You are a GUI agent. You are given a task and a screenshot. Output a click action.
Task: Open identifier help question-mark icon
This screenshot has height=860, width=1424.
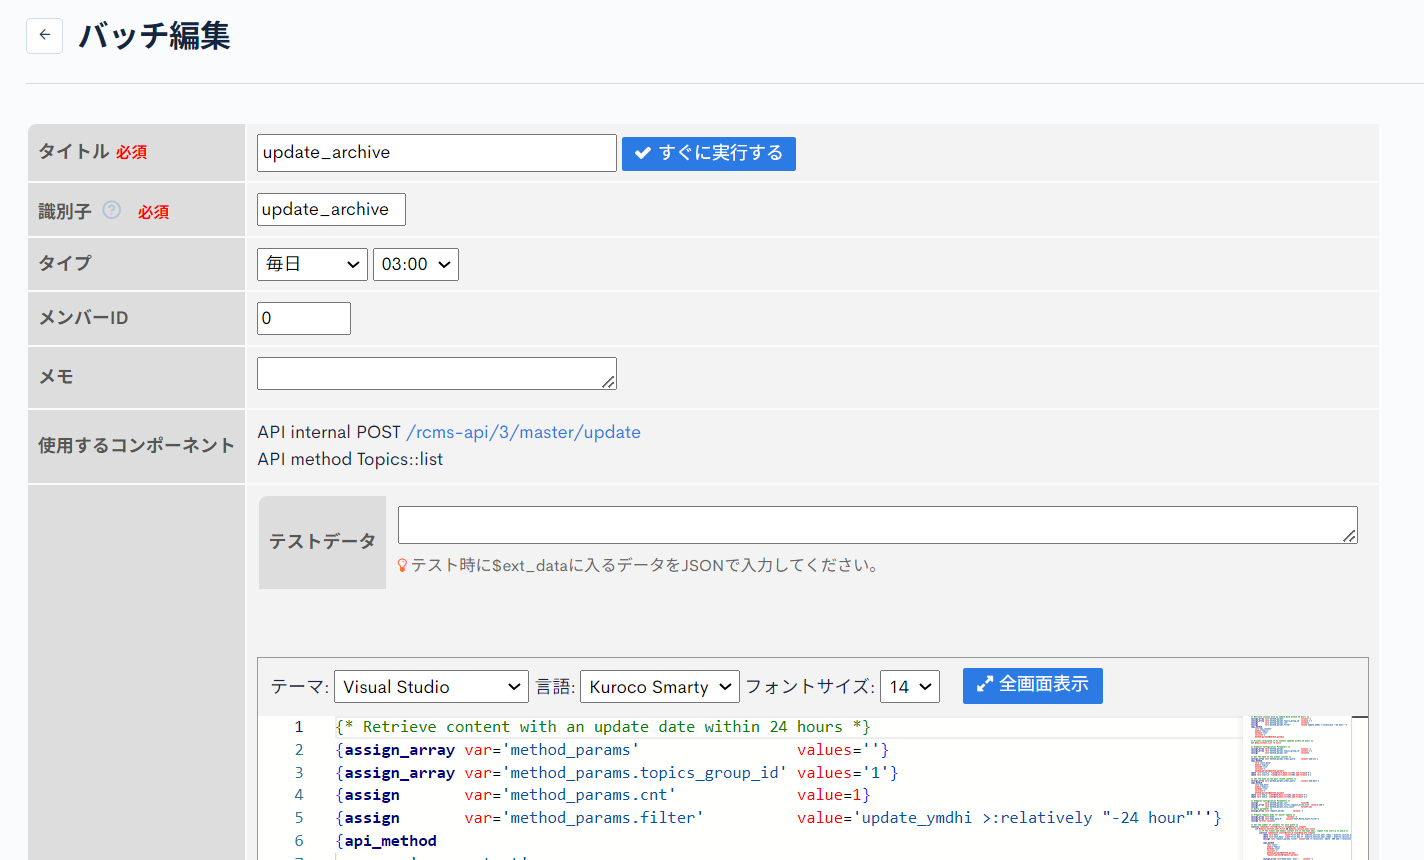[x=112, y=210]
